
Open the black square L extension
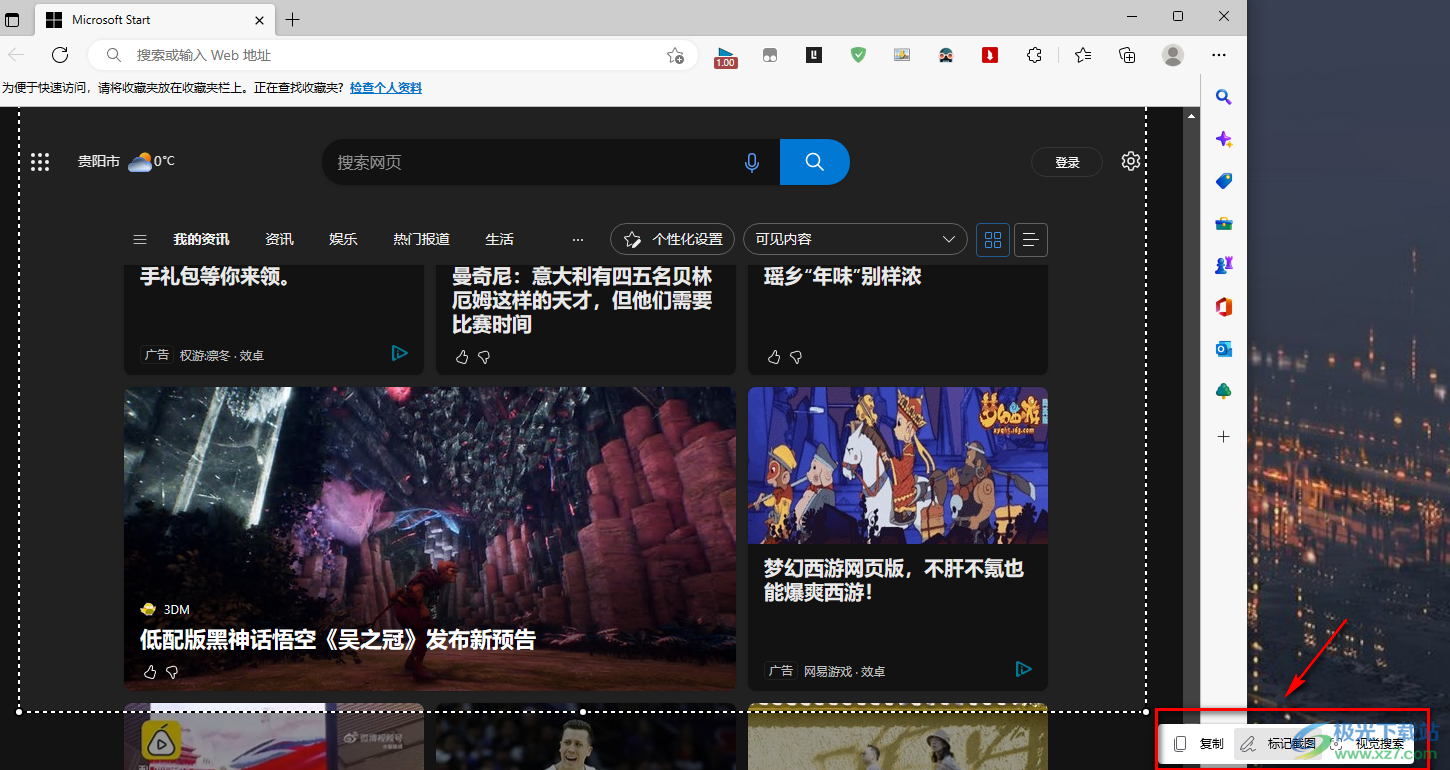click(814, 55)
